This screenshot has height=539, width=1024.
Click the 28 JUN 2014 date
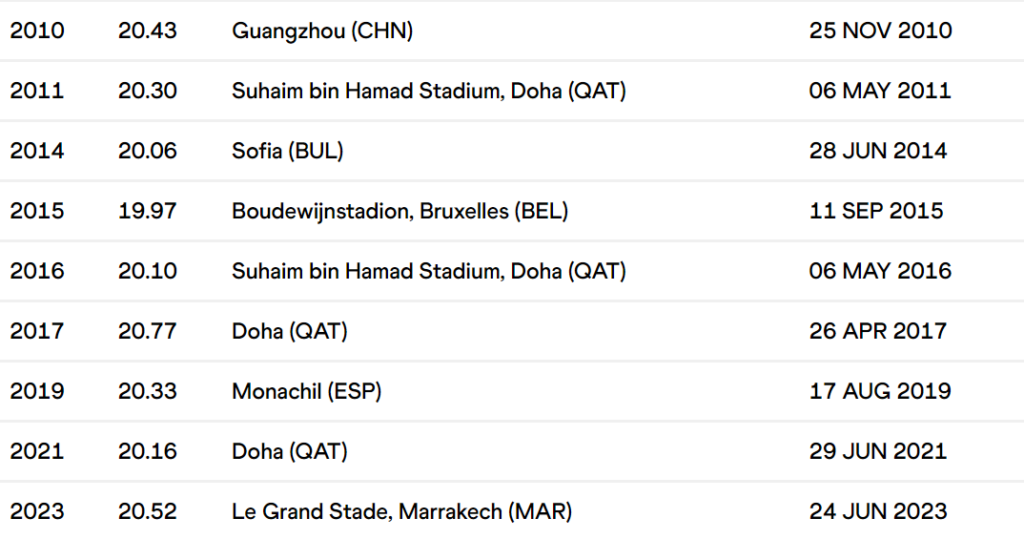tap(878, 151)
